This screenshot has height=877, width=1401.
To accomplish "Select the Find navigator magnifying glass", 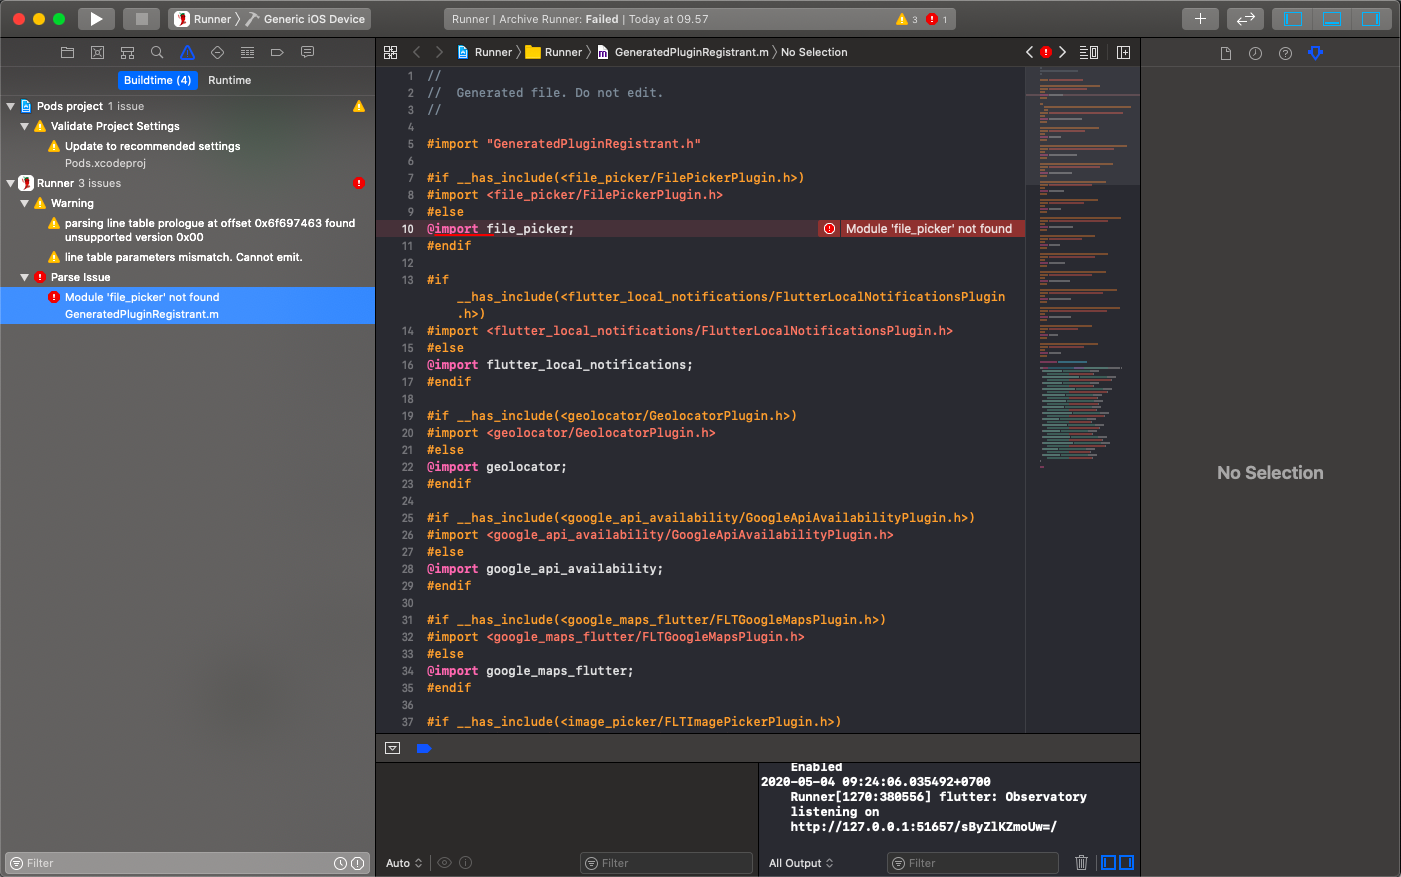I will 156,52.
